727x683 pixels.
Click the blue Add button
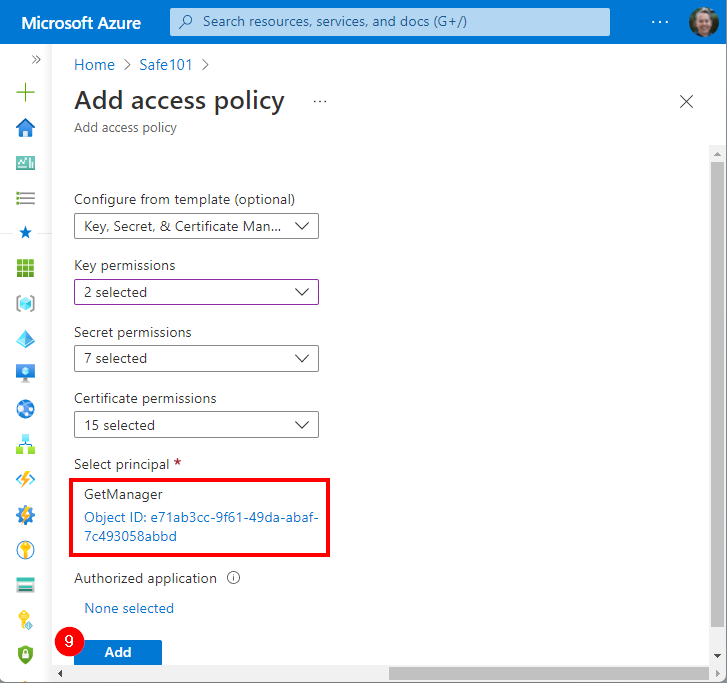coord(118,652)
